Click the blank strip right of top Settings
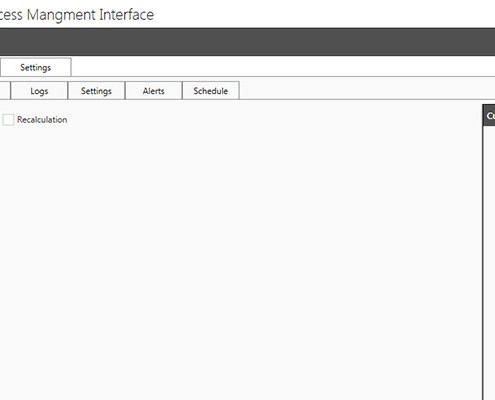Image resolution: width=495 pixels, height=400 pixels. 283,67
